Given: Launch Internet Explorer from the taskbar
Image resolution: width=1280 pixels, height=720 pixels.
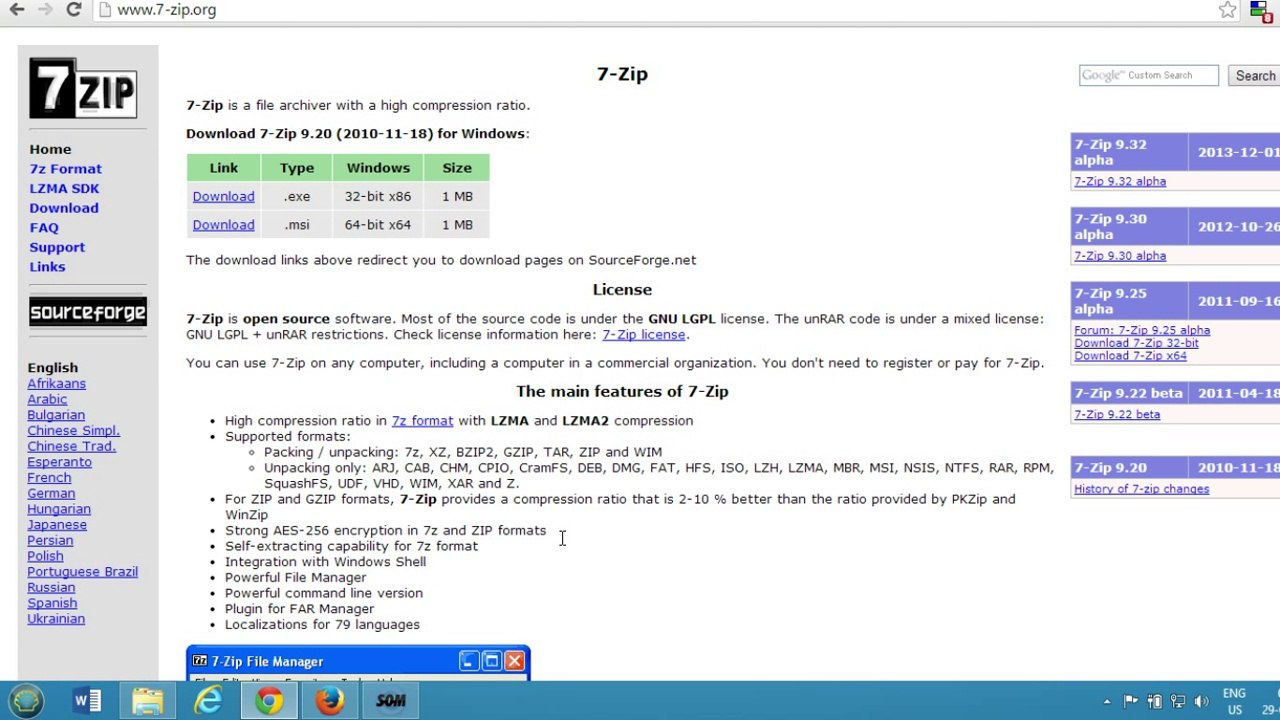Looking at the screenshot, I should 208,701.
